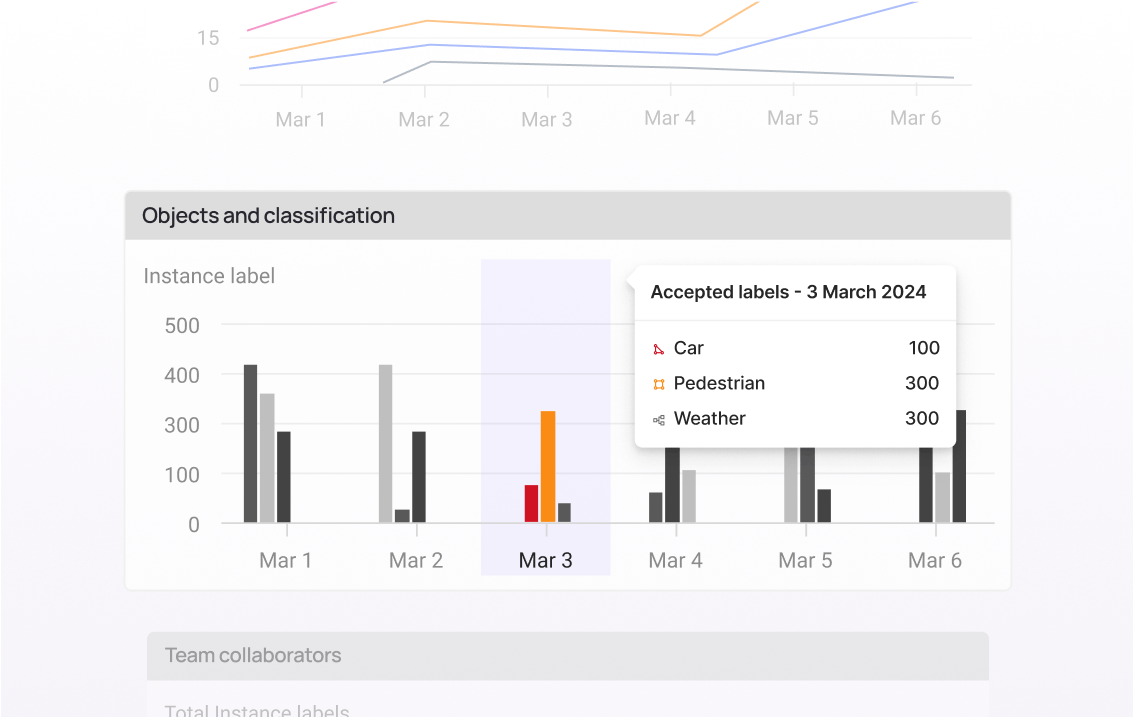Select the Mar 6 label in the line chart

(x=915, y=118)
